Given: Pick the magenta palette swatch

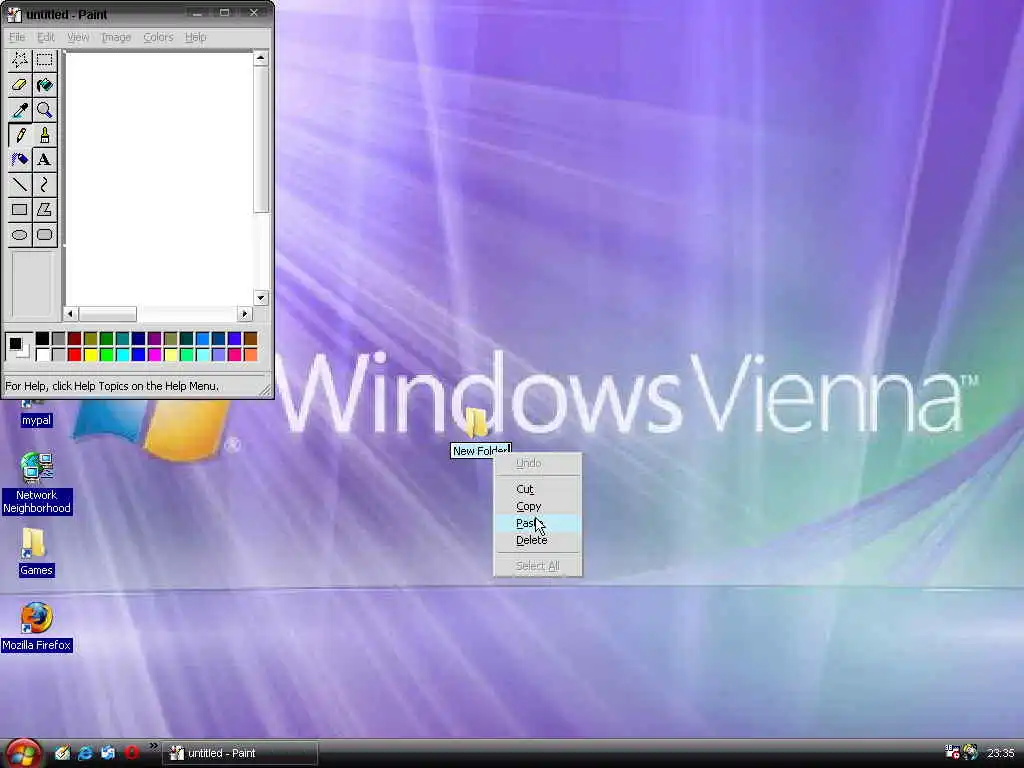Looking at the screenshot, I should (x=155, y=355).
